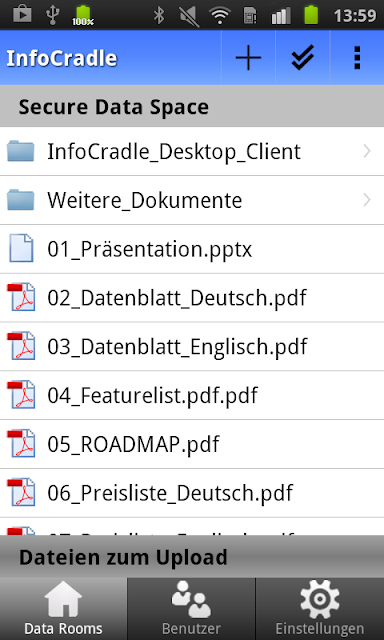Tap the Wi-Fi status bar icon
The height and width of the screenshot is (640, 384).
tap(219, 16)
